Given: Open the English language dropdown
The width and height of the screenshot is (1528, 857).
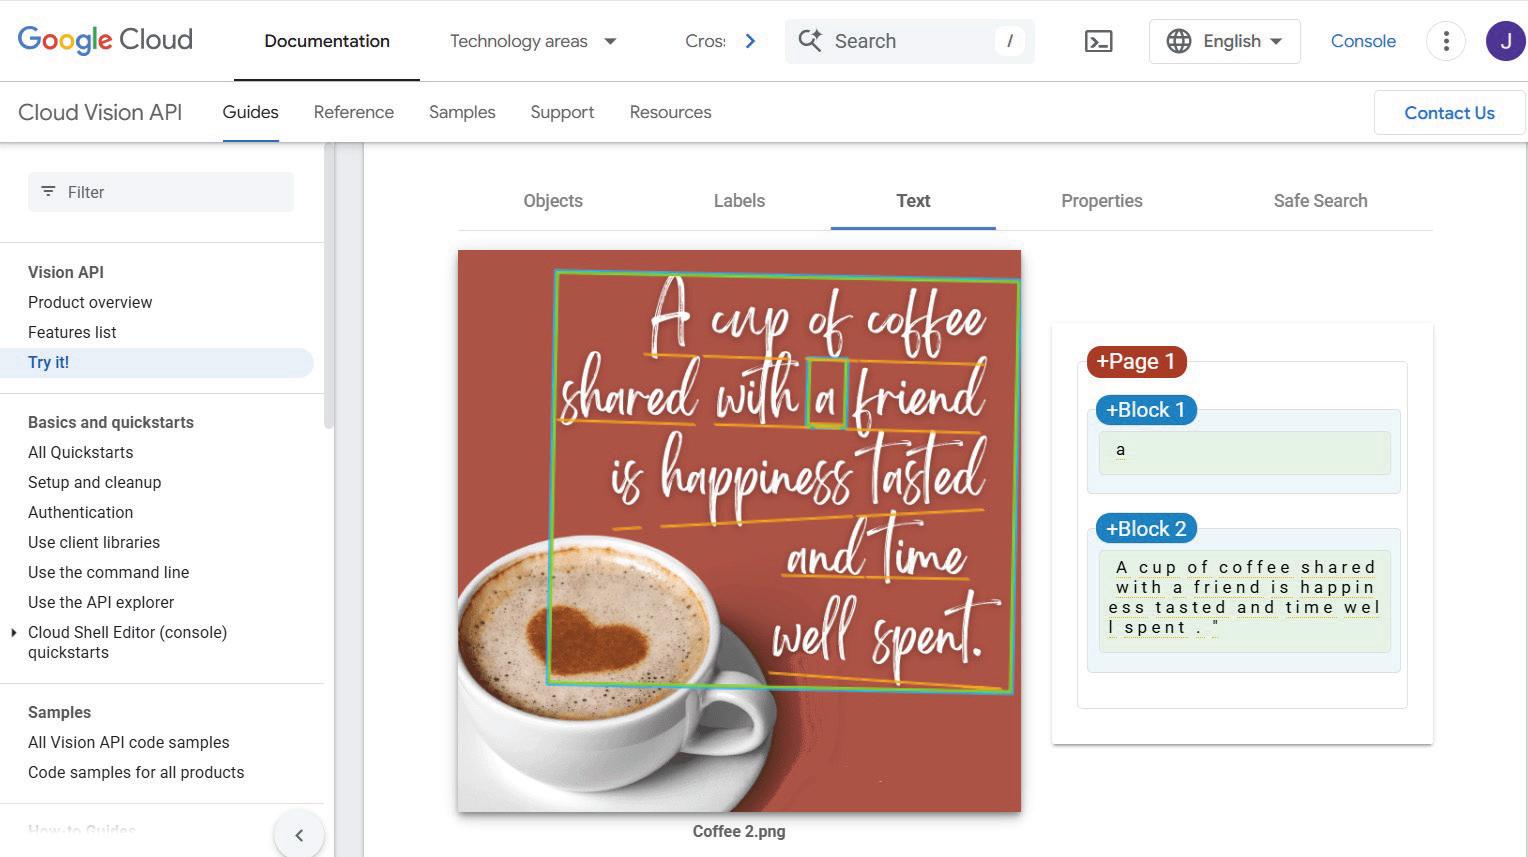Looking at the screenshot, I should (1225, 41).
